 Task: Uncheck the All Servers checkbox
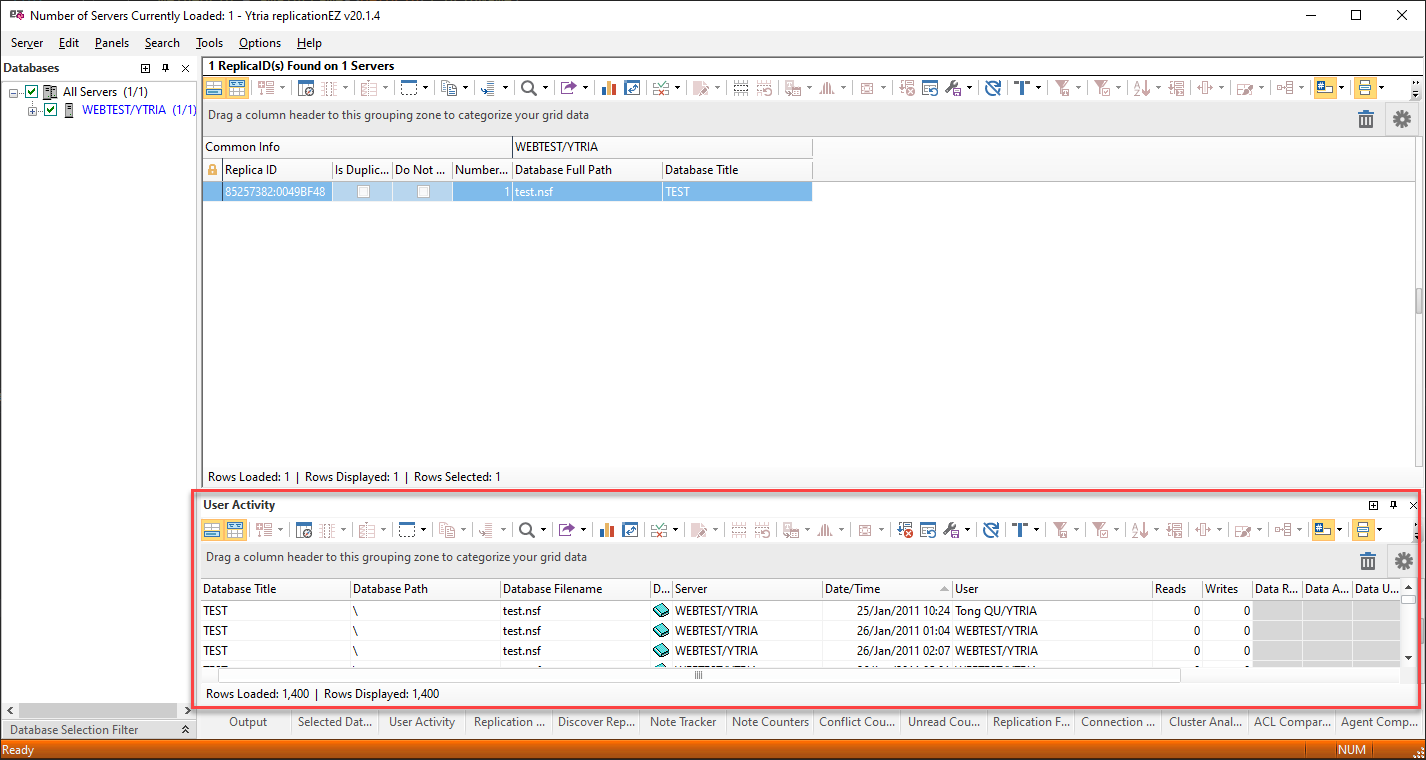pos(31,92)
